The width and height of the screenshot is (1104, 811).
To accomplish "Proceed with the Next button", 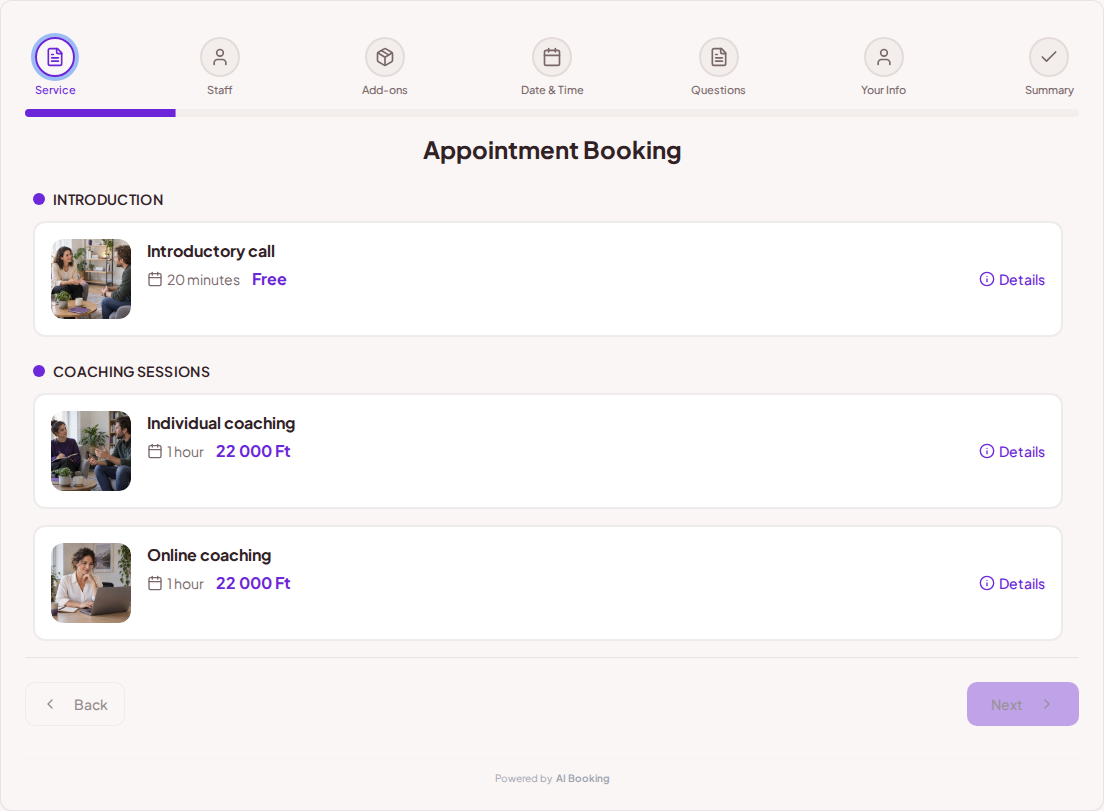I will [x=1022, y=704].
